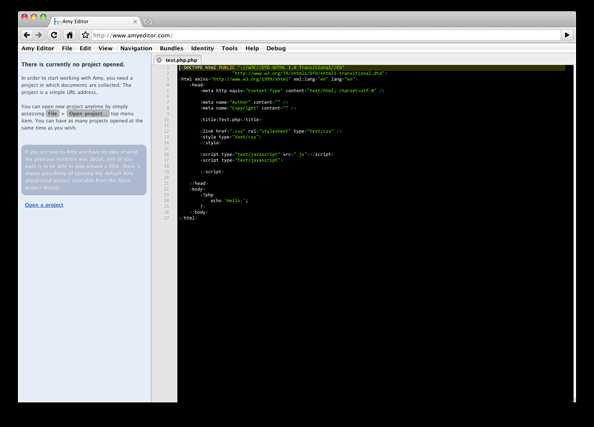Image resolution: width=594 pixels, height=427 pixels.
Task: Click 'There is currently no project opened.' heading
Action: click(x=73, y=64)
